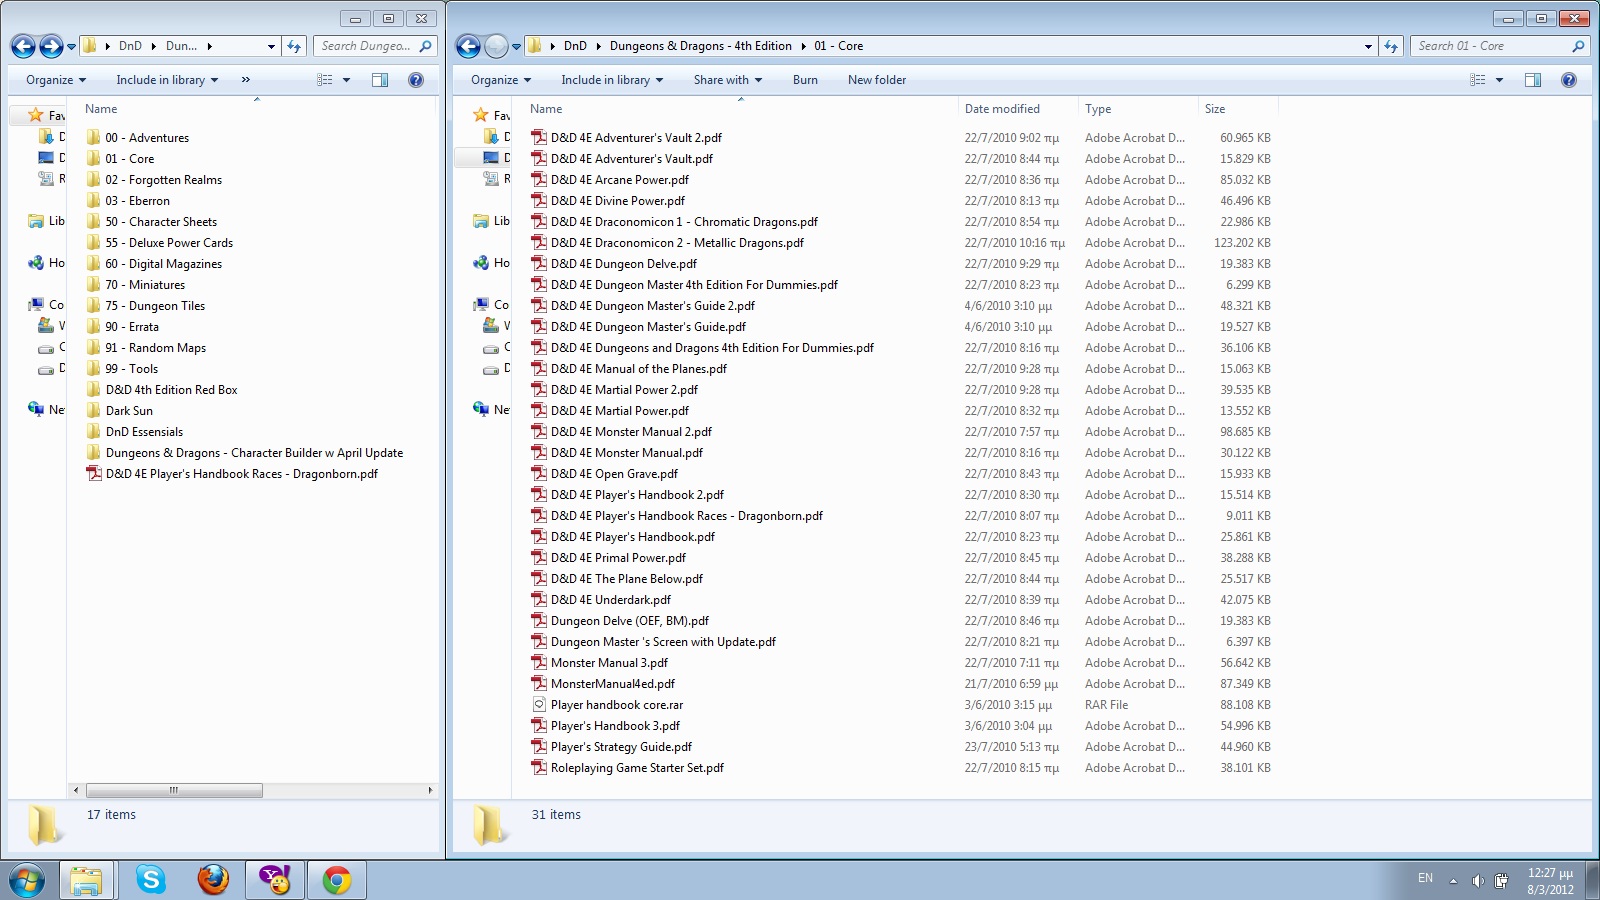Screen dimensions: 1600x900
Task: Select Roleplaying Game Starter Set.pdf
Action: click(x=637, y=768)
